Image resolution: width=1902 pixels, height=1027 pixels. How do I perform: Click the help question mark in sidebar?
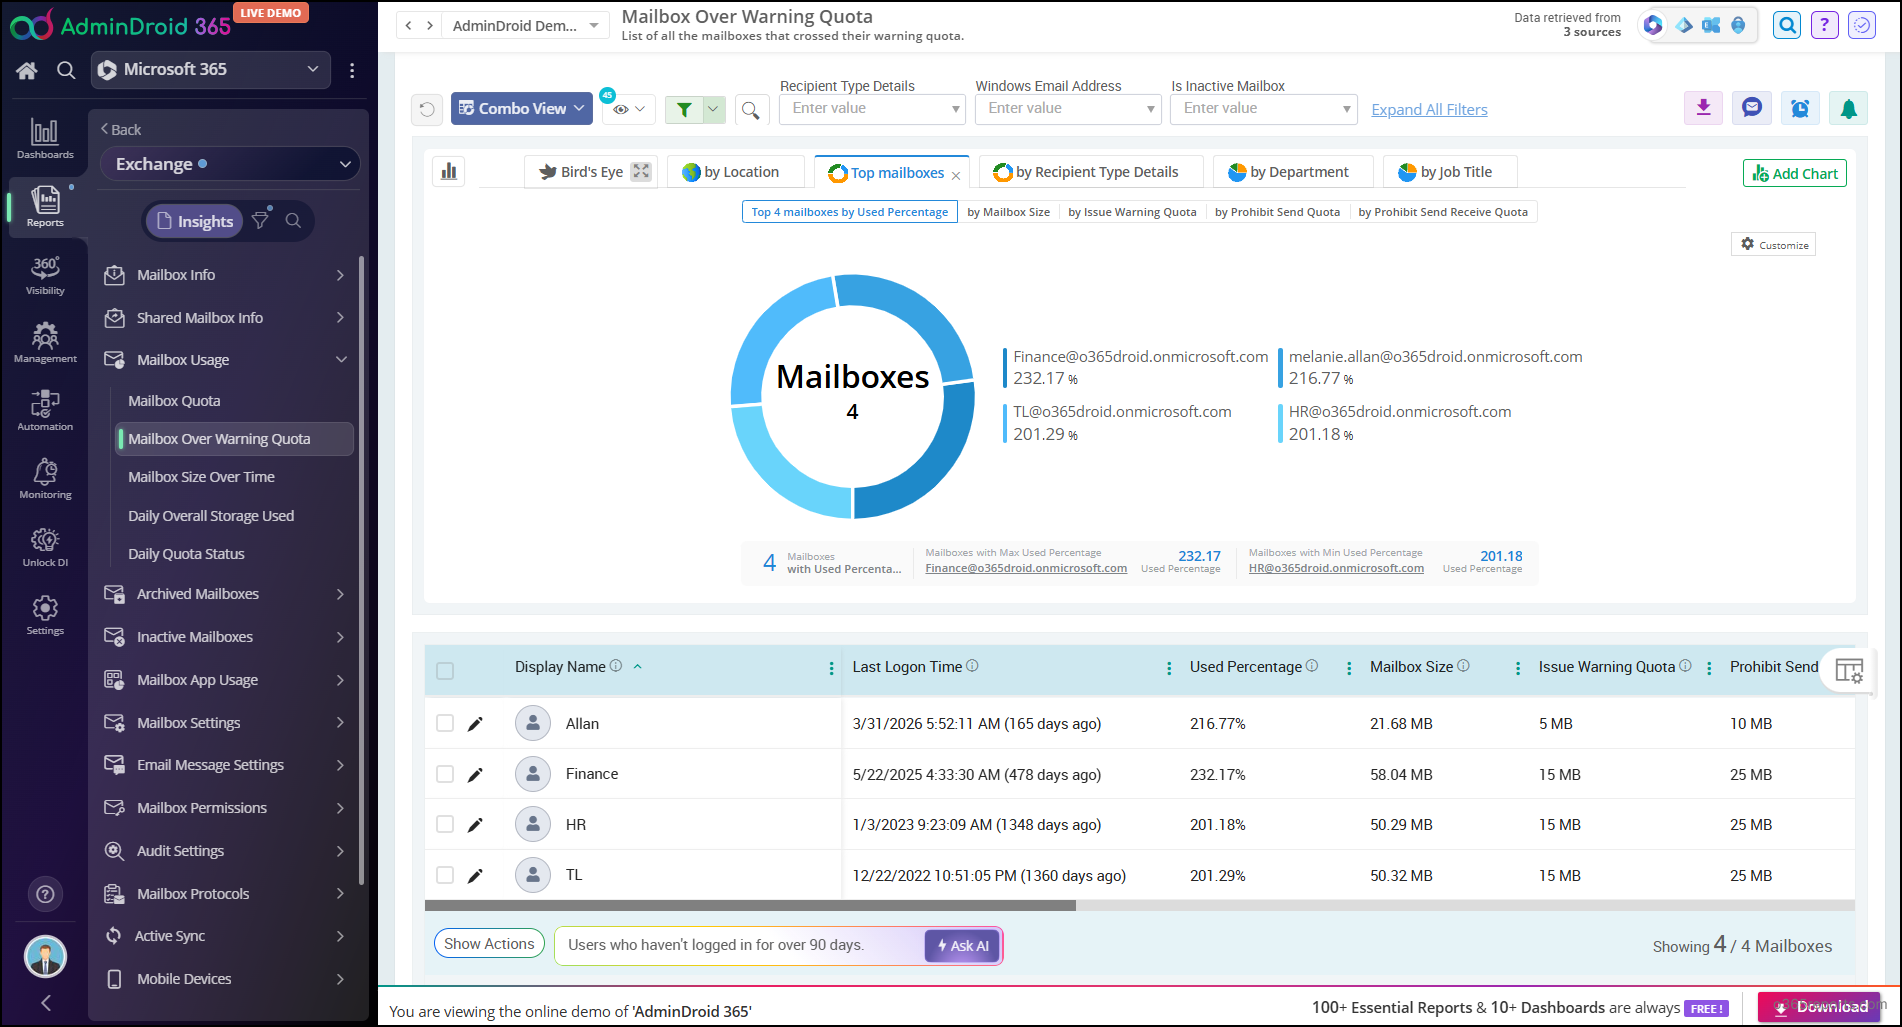45,894
